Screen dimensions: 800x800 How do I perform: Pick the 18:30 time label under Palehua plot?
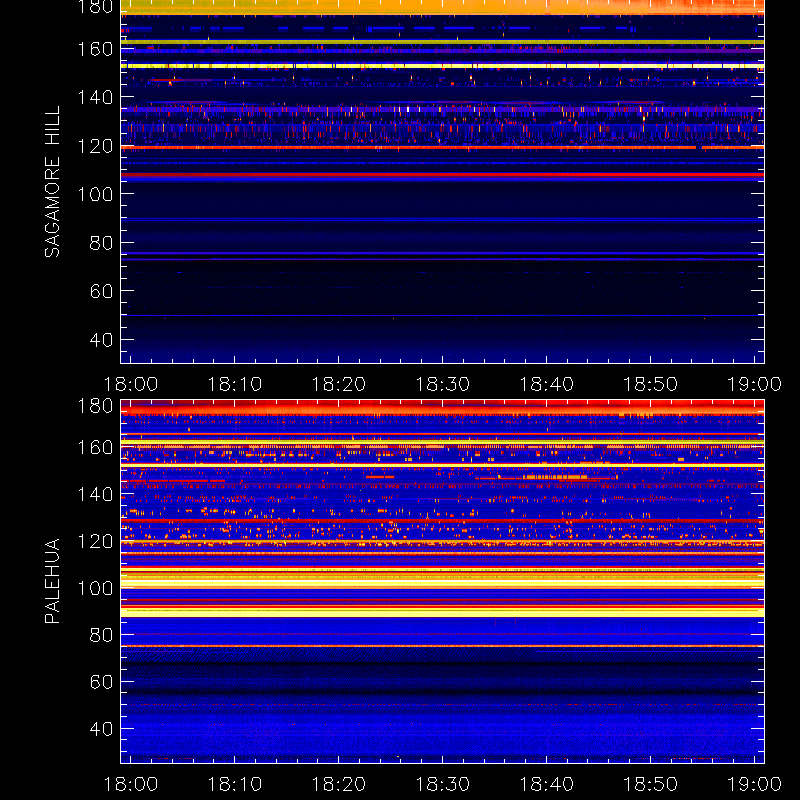(442, 784)
